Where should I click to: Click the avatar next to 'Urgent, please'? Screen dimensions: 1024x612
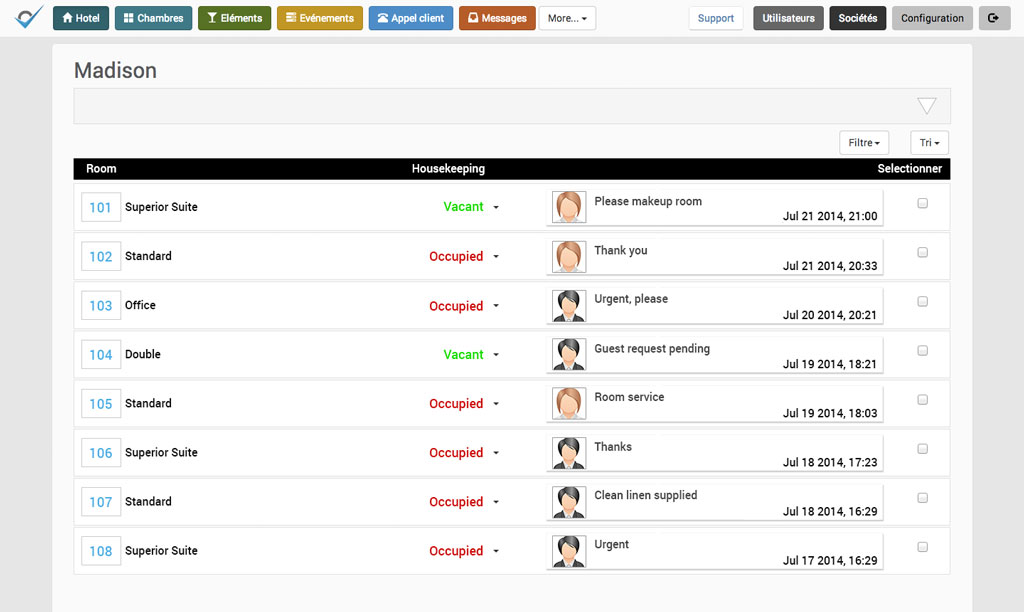tap(569, 306)
